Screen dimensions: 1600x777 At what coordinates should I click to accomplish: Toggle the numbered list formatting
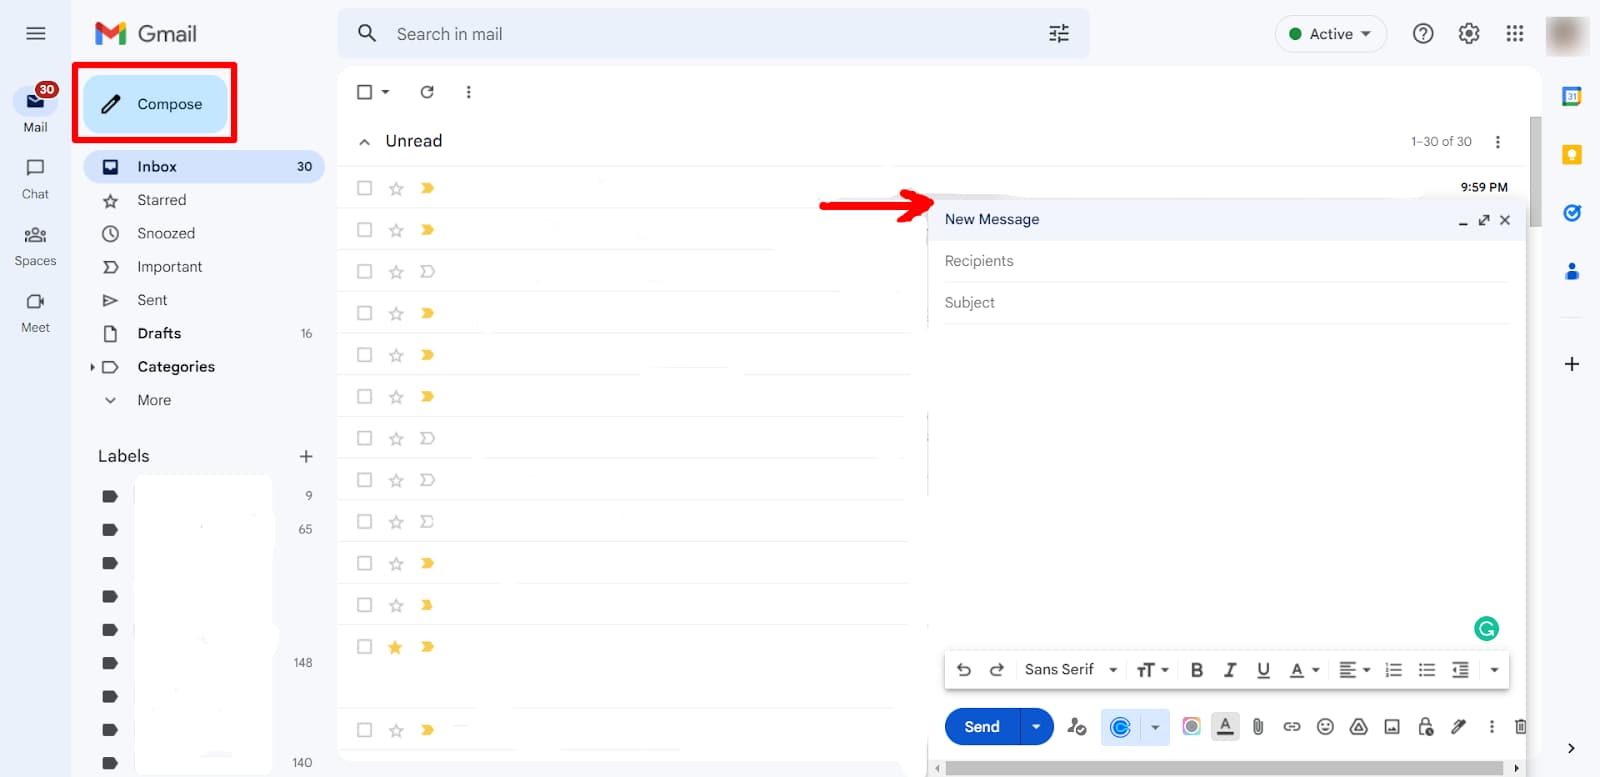tap(1393, 670)
